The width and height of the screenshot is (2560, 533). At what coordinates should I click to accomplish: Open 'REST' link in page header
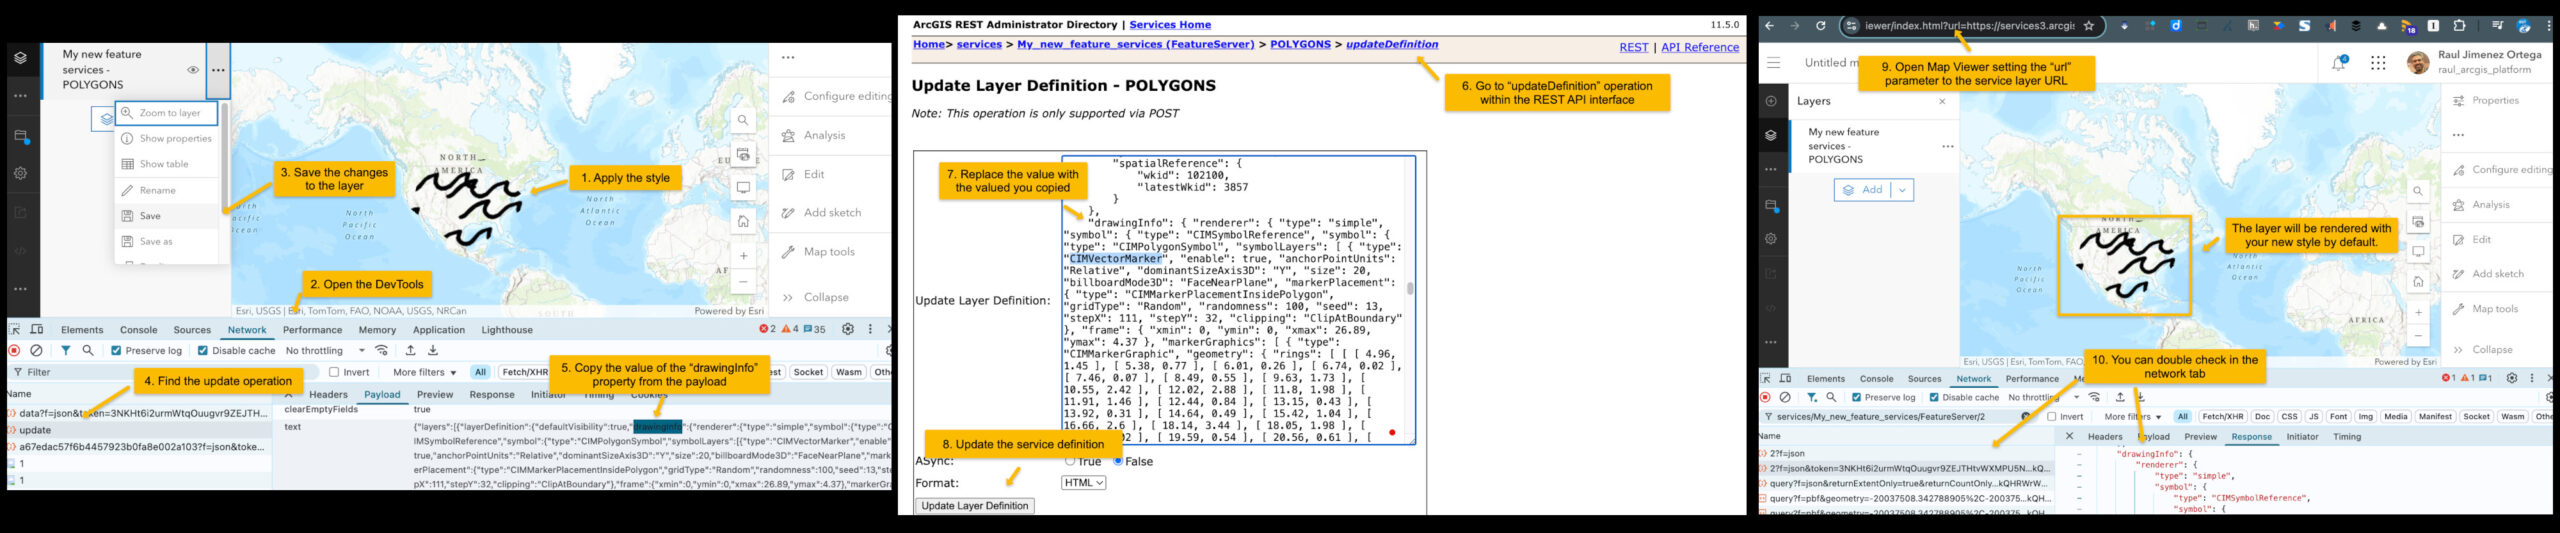pos(1634,47)
